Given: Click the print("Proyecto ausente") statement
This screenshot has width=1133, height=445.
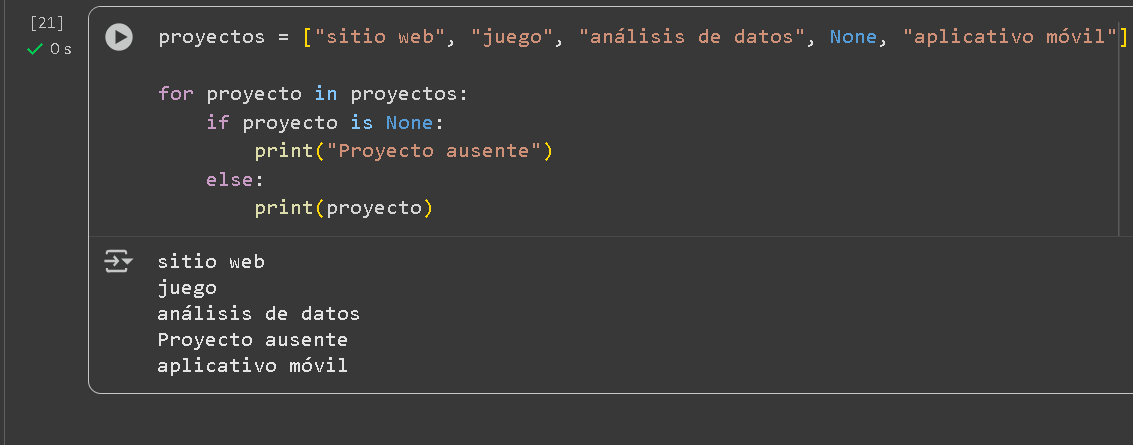Looking at the screenshot, I should pyautogui.click(x=403, y=151).
